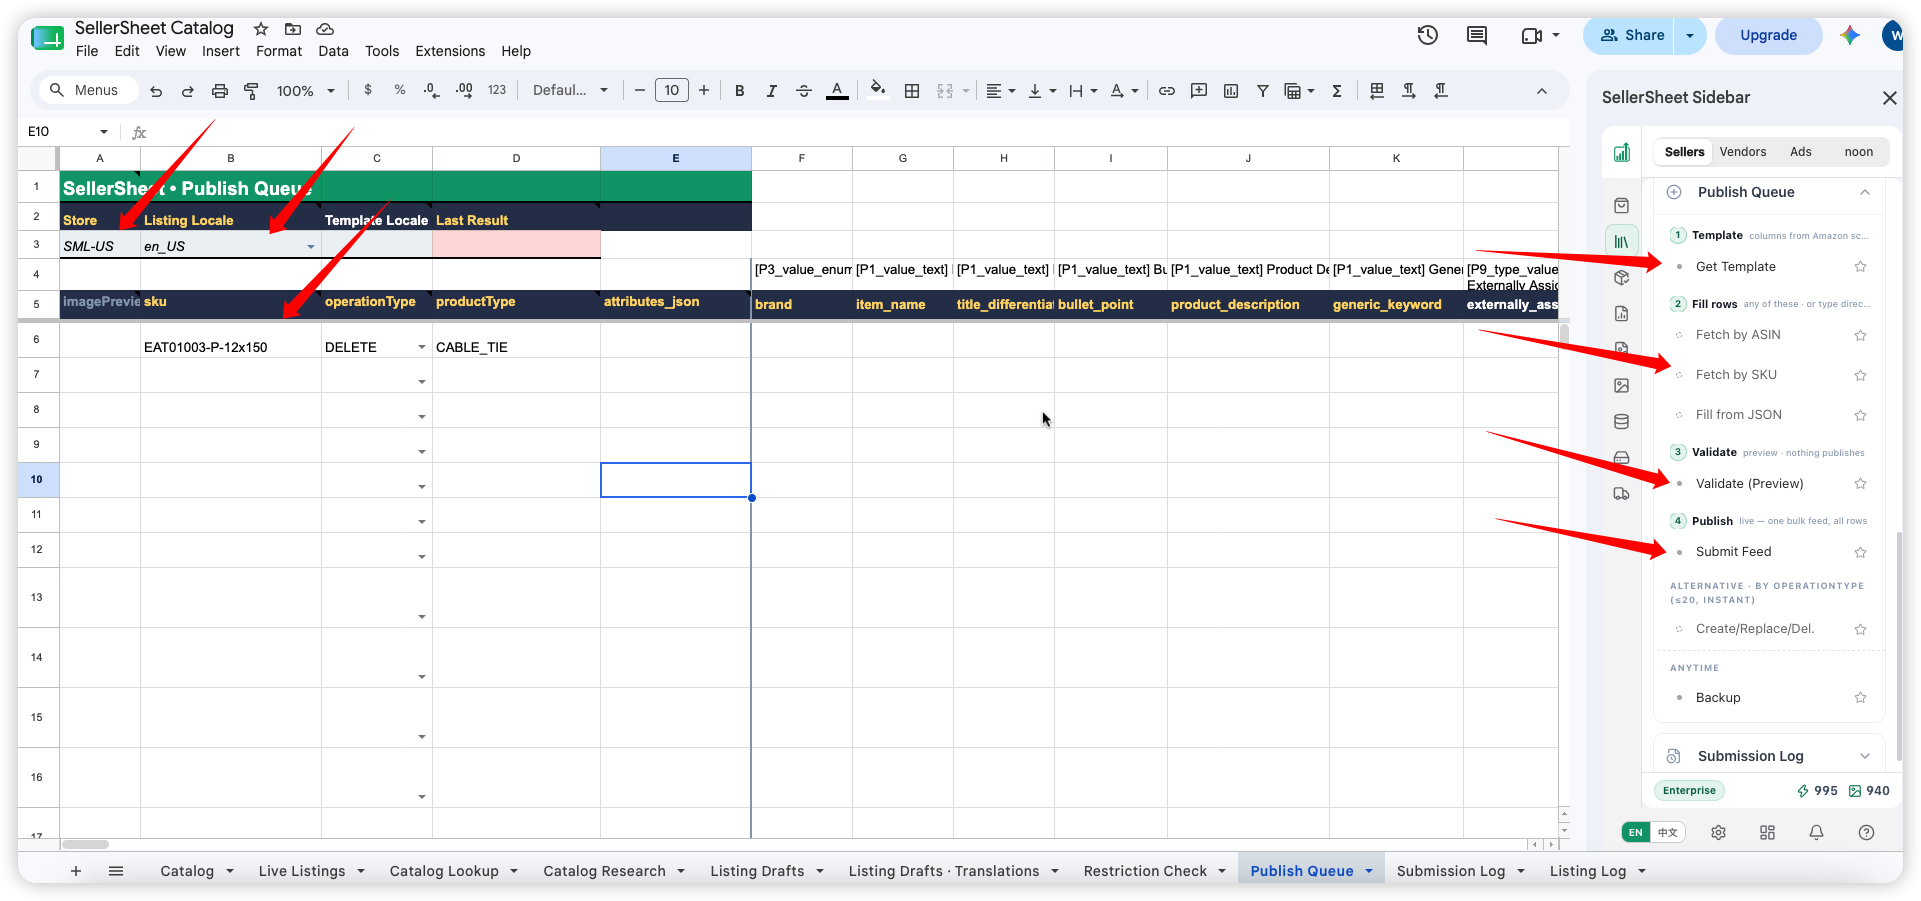Screen dimensions: 1921x901
Task: Open the Extensions menu
Action: pyautogui.click(x=450, y=51)
